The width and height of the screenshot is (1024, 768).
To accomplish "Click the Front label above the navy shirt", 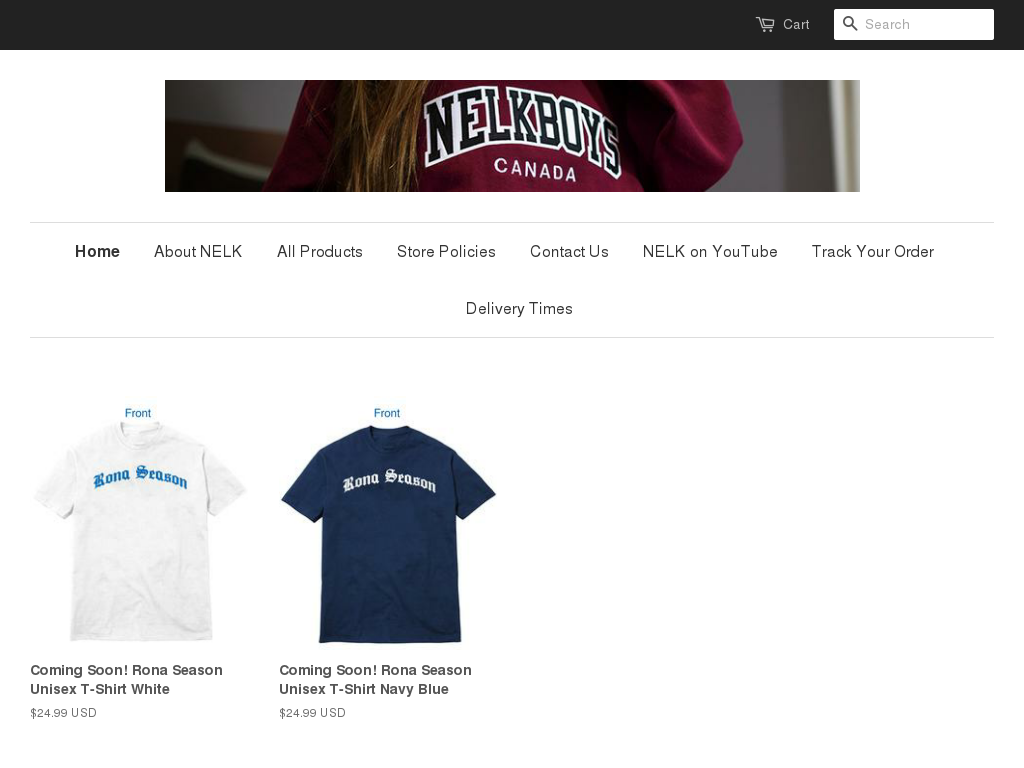I will point(387,413).
